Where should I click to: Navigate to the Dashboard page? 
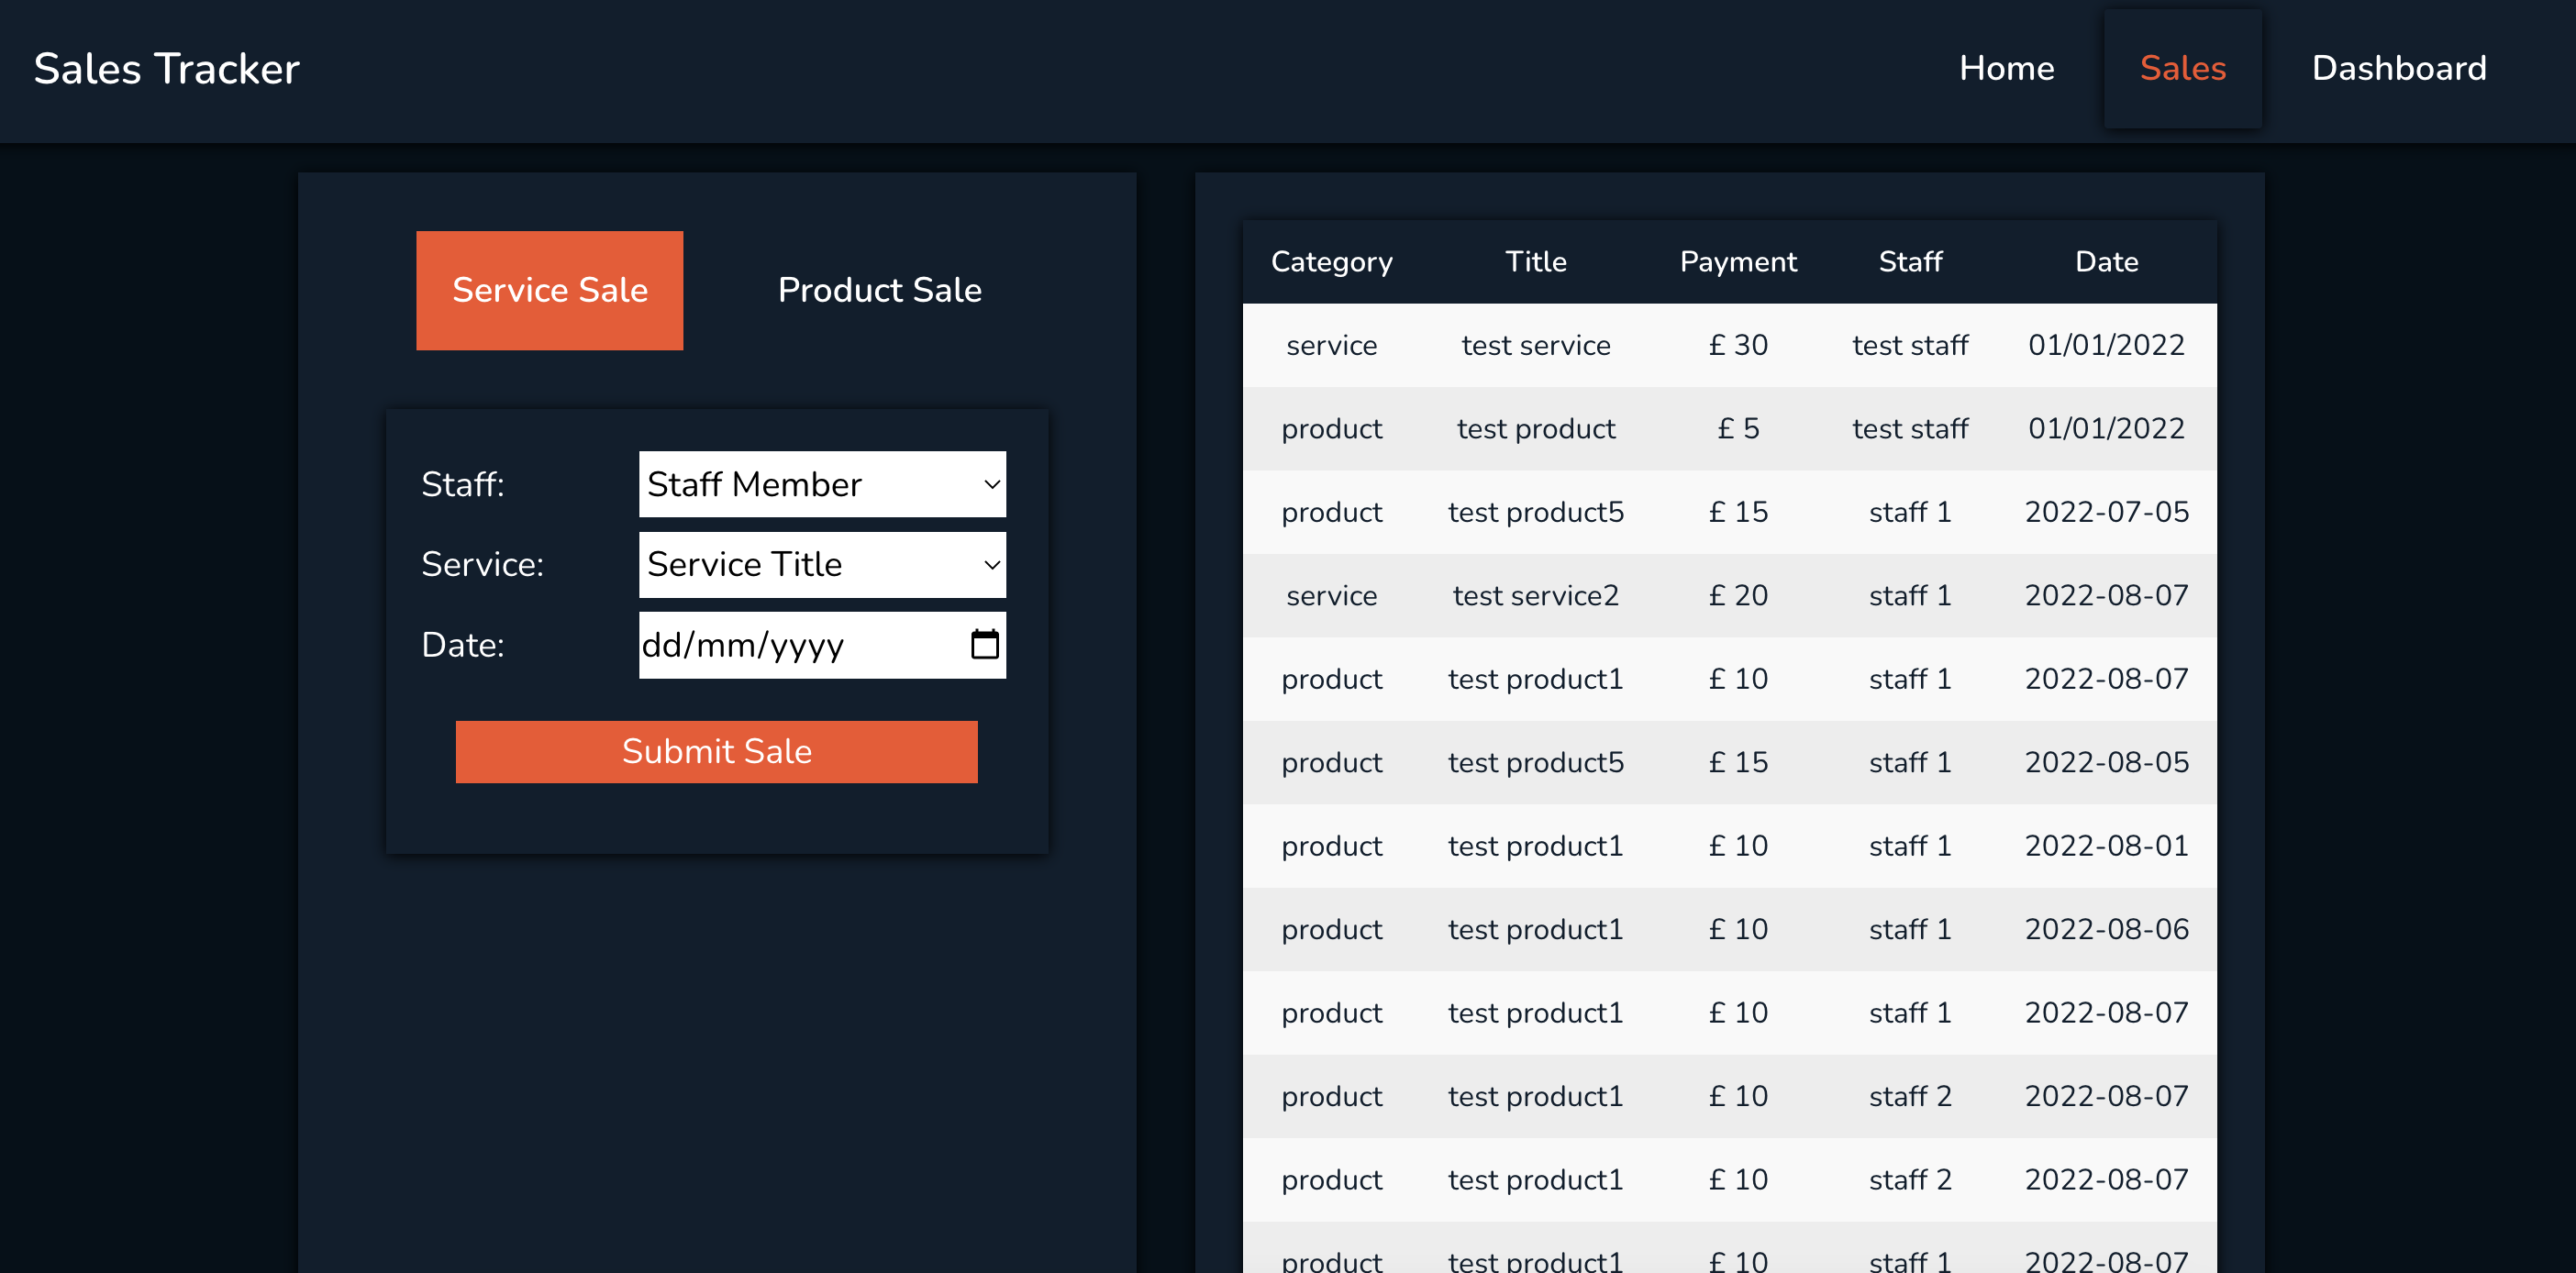pyautogui.click(x=2399, y=68)
